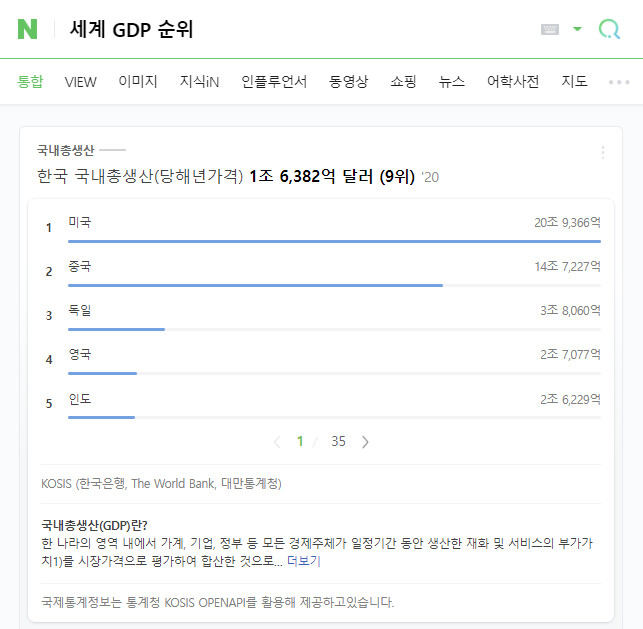Viewport: 643px width, 629px height.
Task: Select the 통합 tab
Action: 30,82
